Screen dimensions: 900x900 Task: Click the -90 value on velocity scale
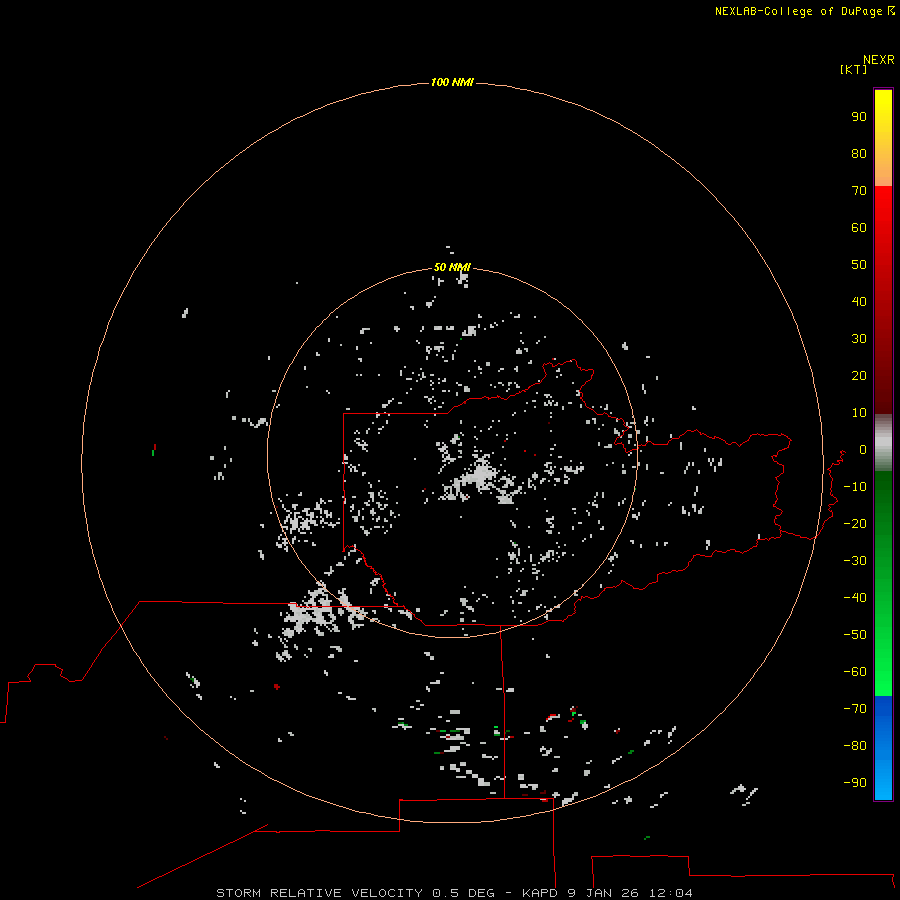click(x=855, y=783)
